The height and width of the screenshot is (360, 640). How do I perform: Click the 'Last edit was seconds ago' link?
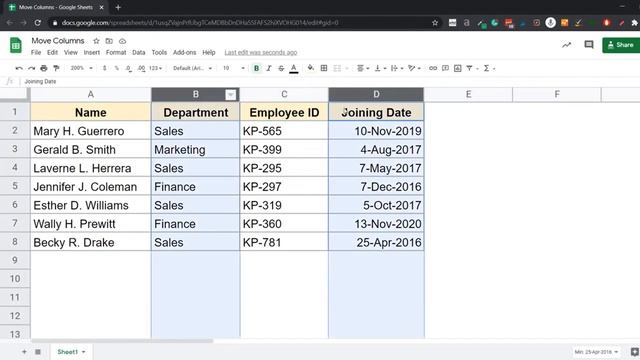pos(261,52)
